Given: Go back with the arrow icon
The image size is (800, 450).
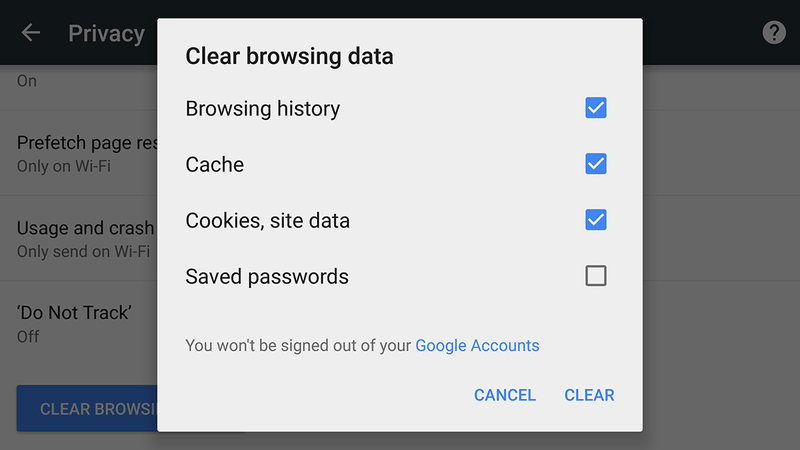Looking at the screenshot, I should click(x=31, y=33).
